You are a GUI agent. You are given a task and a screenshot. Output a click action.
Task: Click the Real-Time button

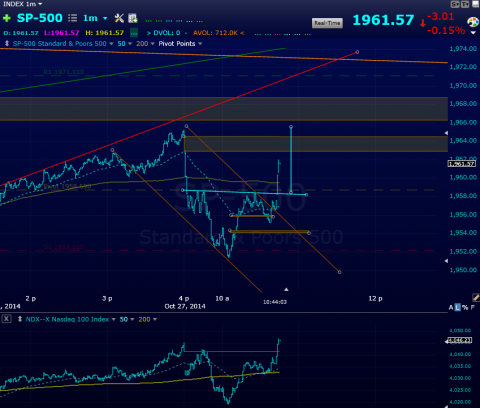click(327, 23)
